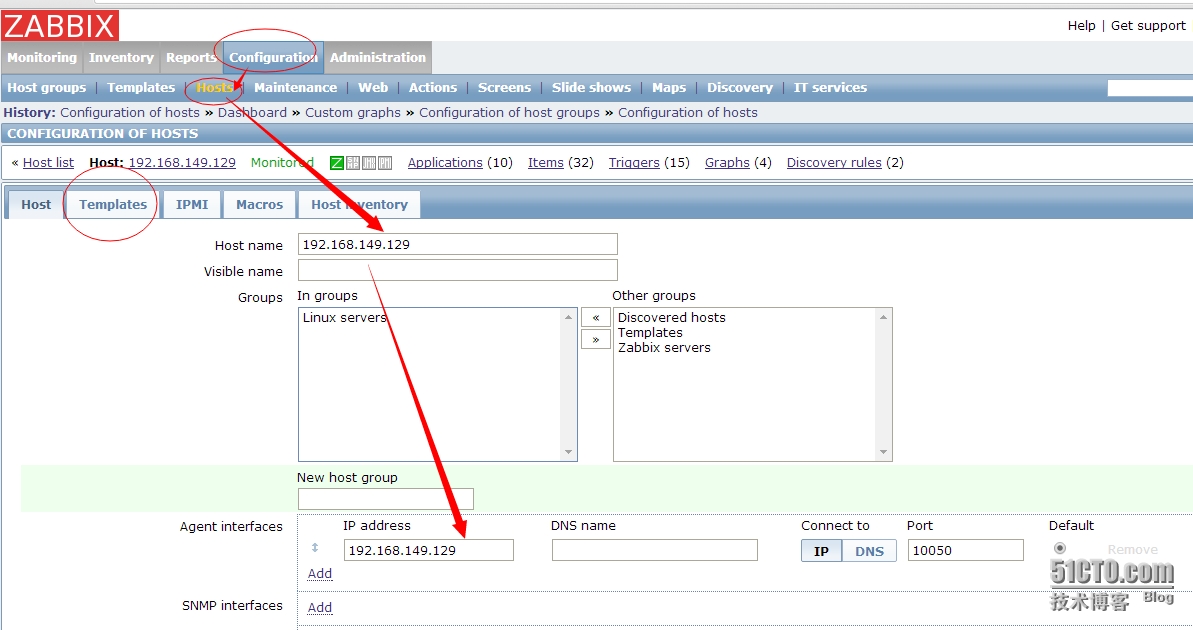Open the Triggers link
Image resolution: width=1193 pixels, height=630 pixels.
point(634,163)
